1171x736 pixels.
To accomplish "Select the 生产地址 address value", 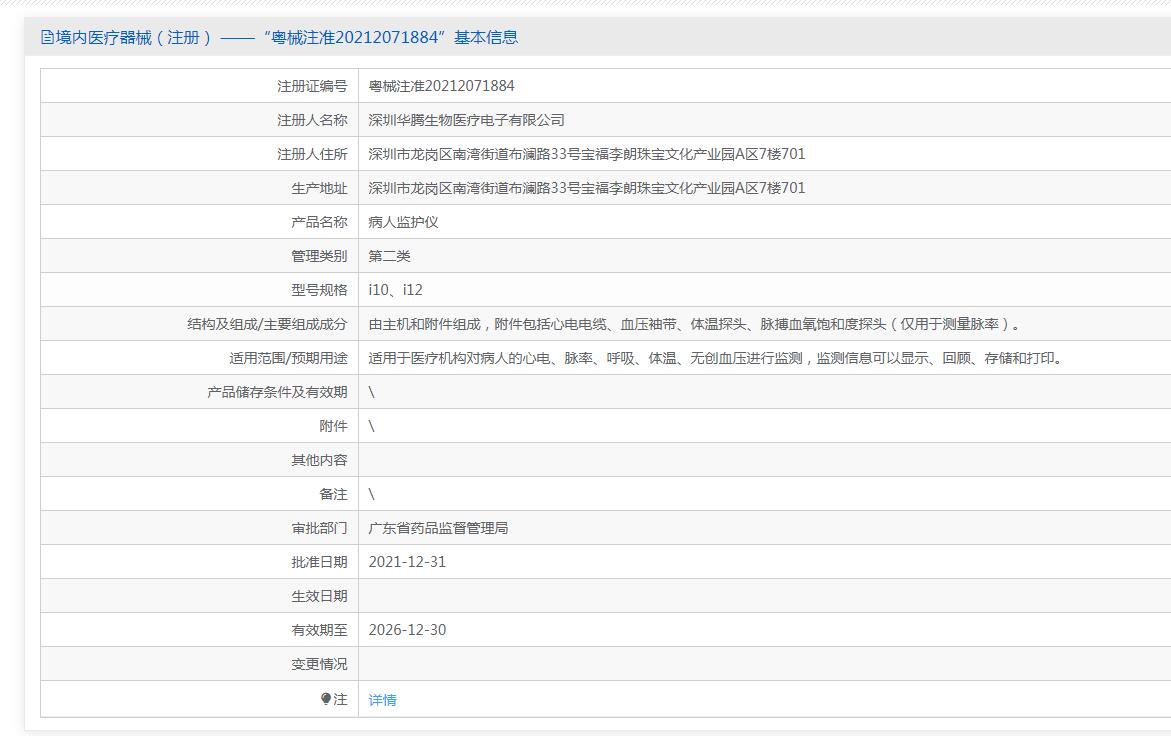I will coord(587,187).
